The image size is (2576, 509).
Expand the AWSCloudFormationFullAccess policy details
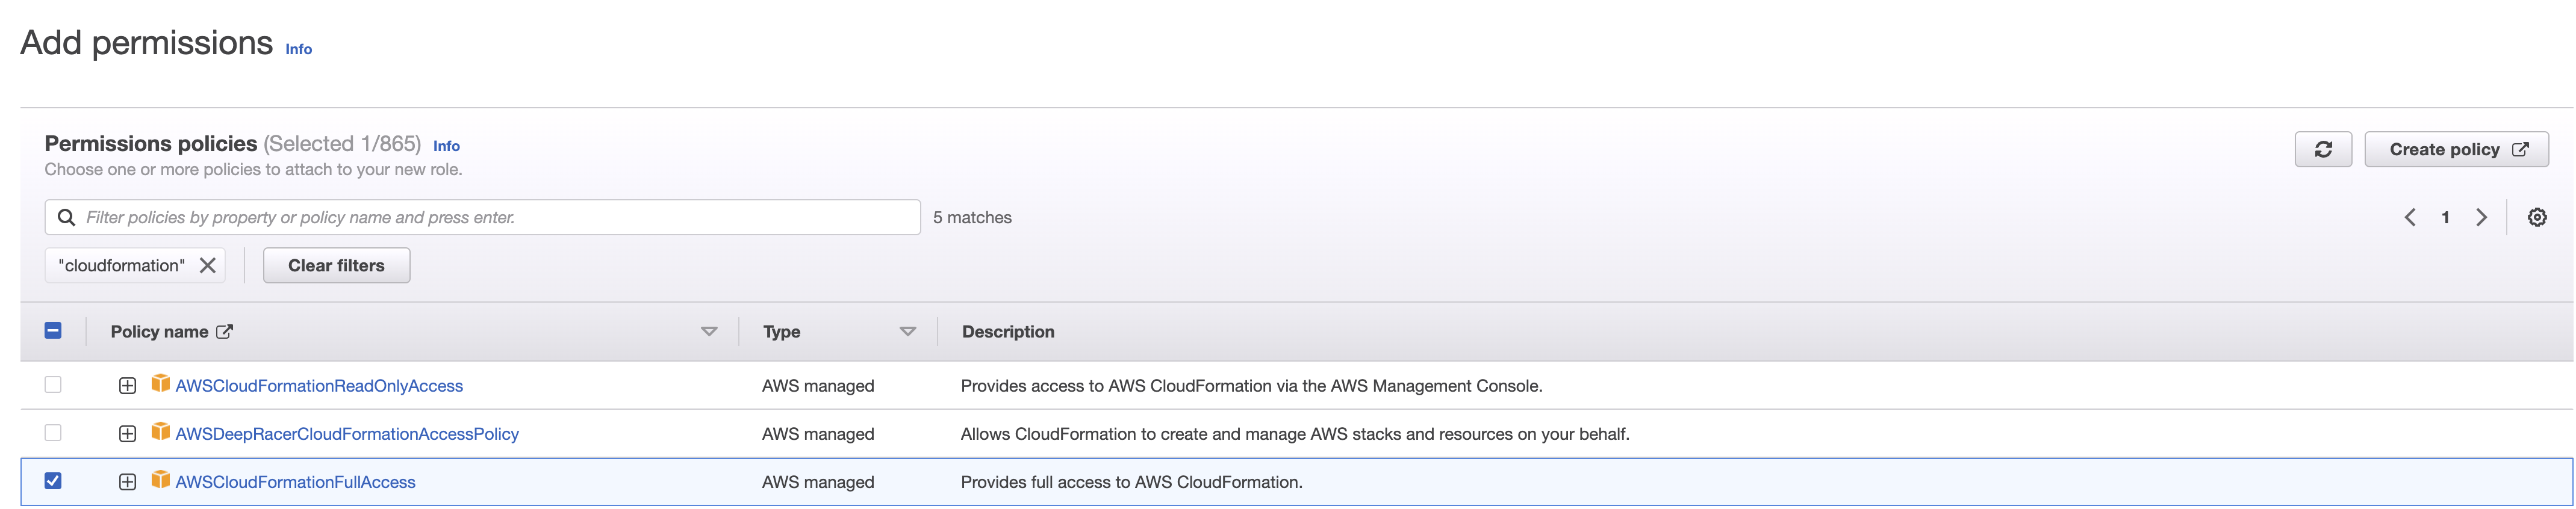(127, 482)
